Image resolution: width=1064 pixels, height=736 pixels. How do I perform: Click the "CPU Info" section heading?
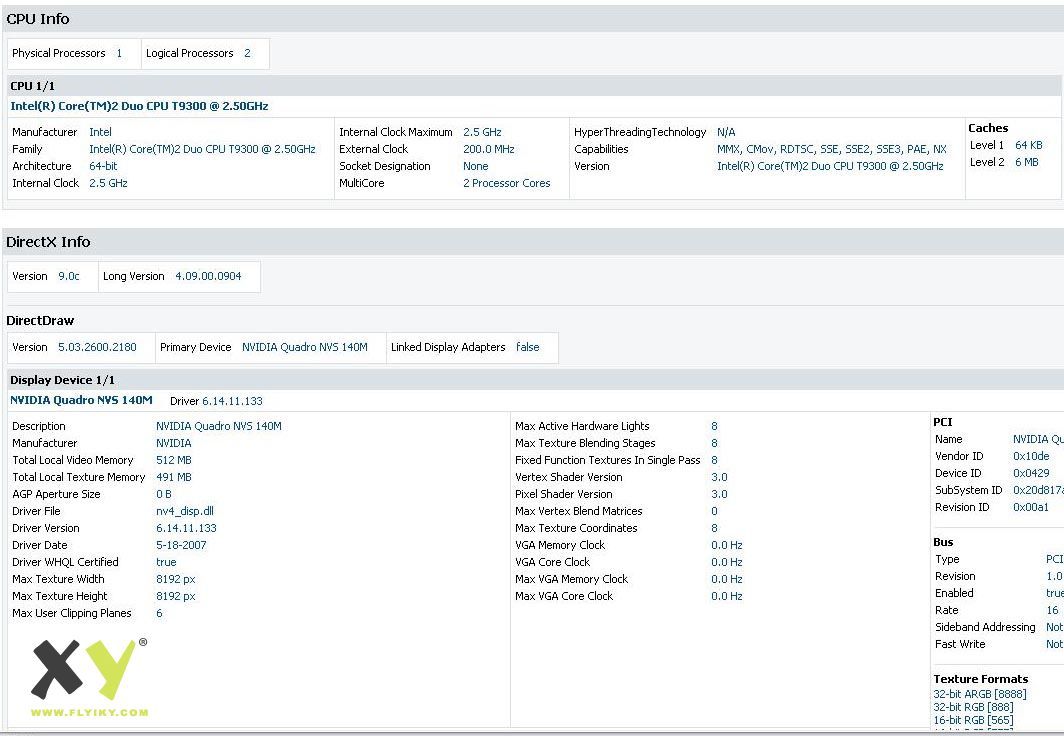(x=38, y=19)
